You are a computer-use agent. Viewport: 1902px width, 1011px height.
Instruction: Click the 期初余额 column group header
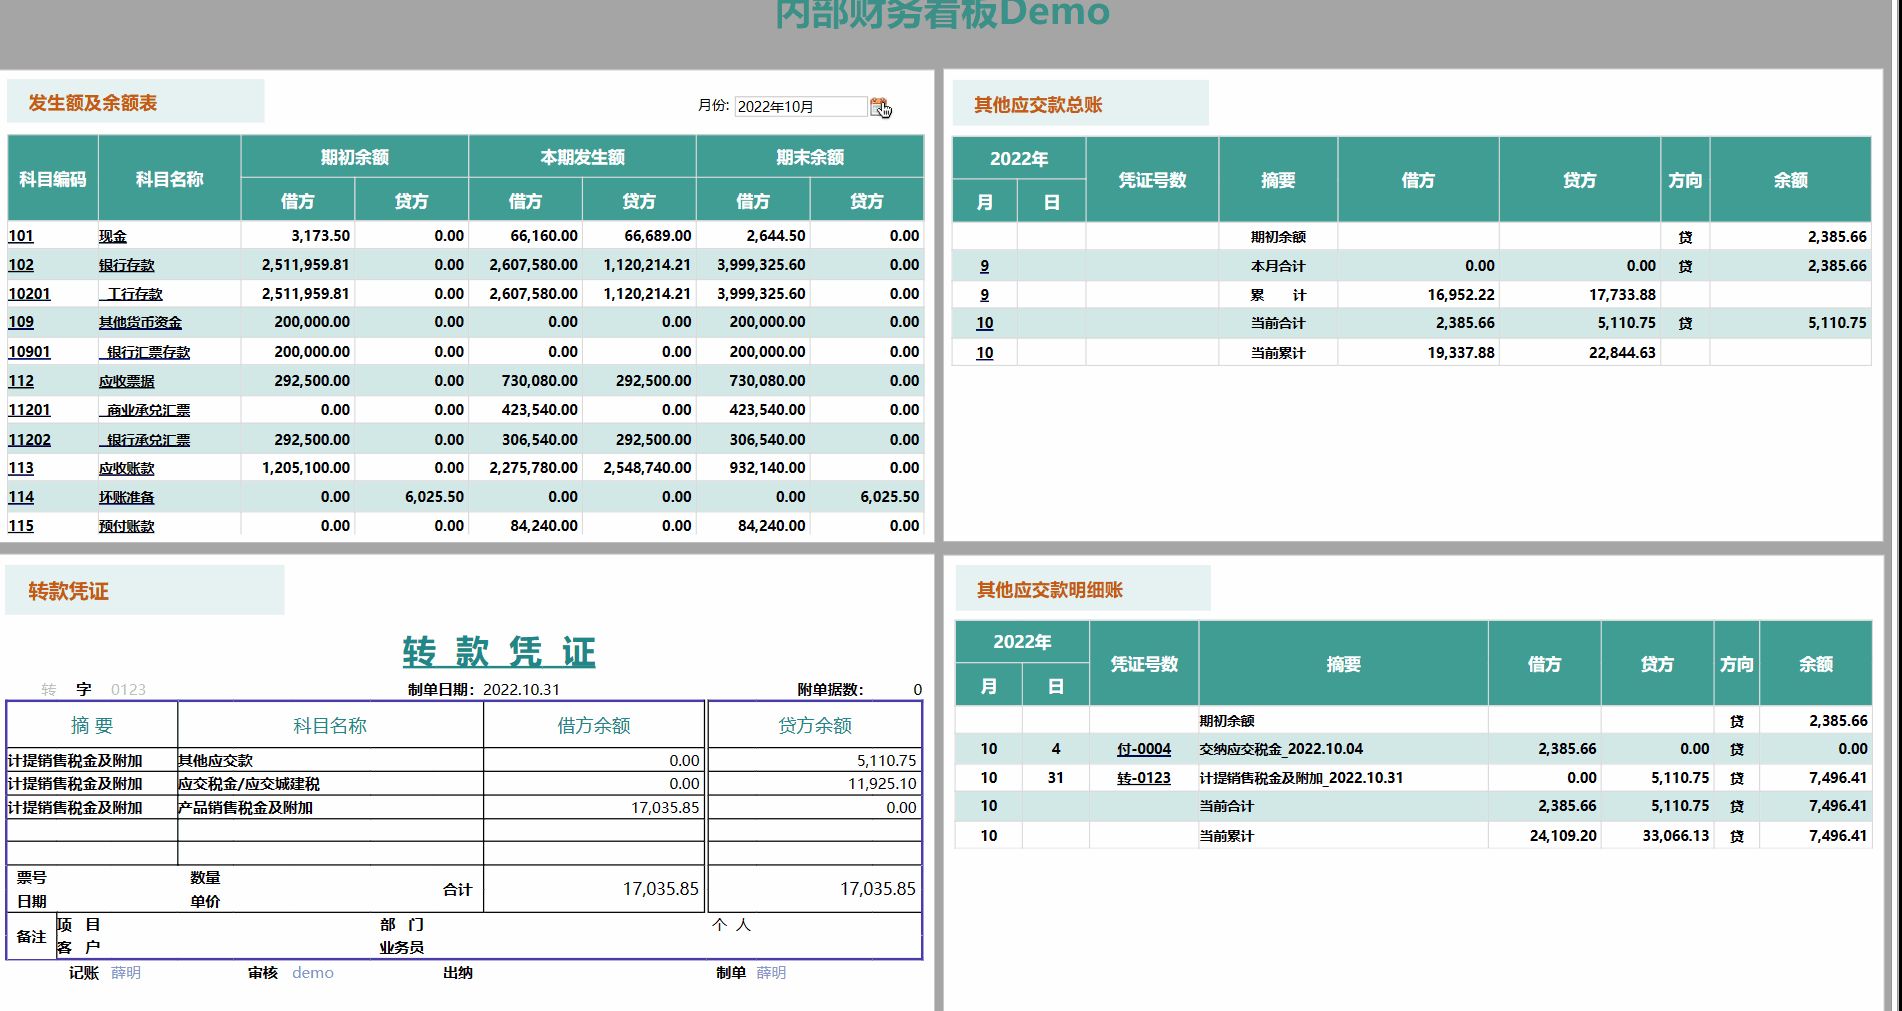(355, 157)
